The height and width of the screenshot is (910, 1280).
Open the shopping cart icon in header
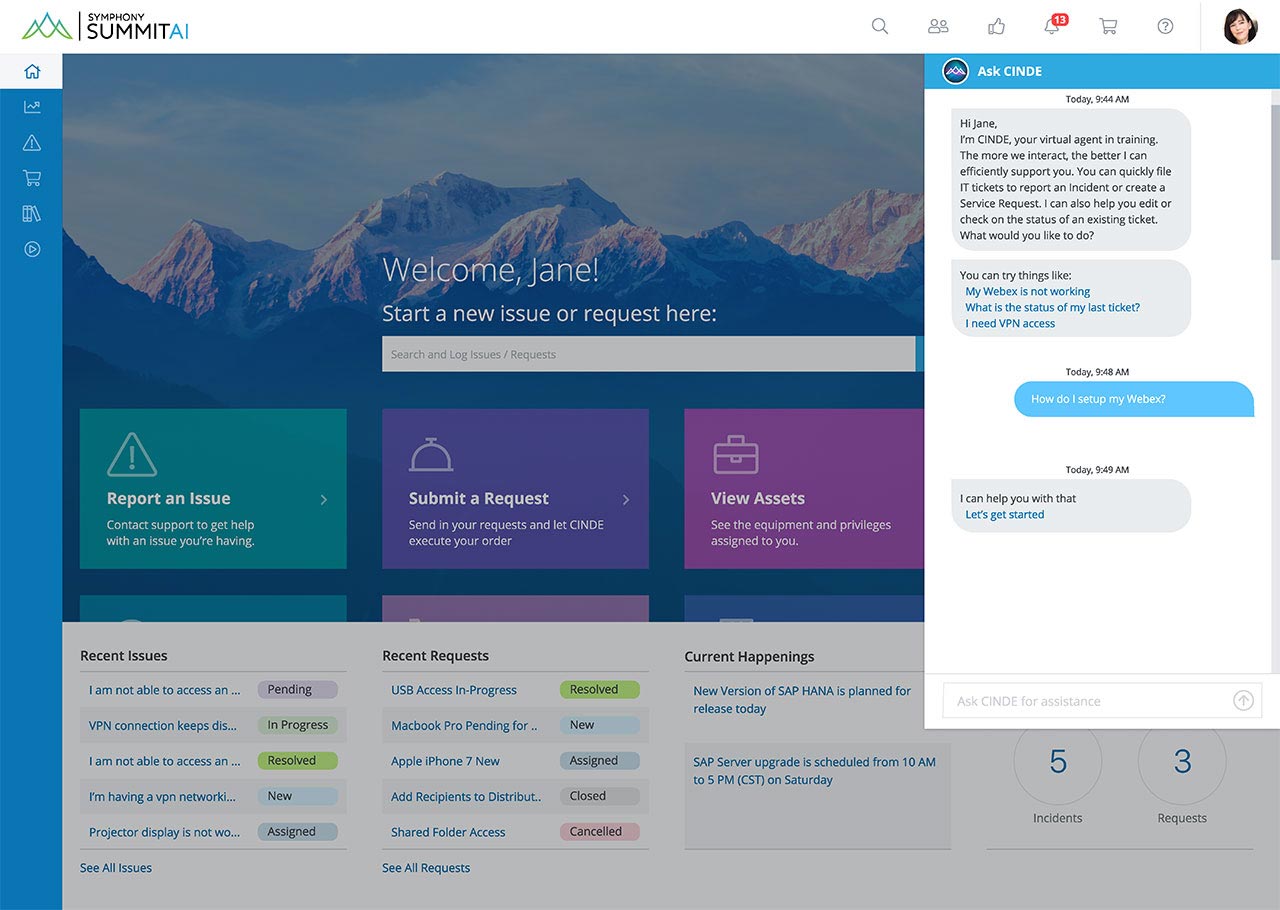[x=1108, y=27]
